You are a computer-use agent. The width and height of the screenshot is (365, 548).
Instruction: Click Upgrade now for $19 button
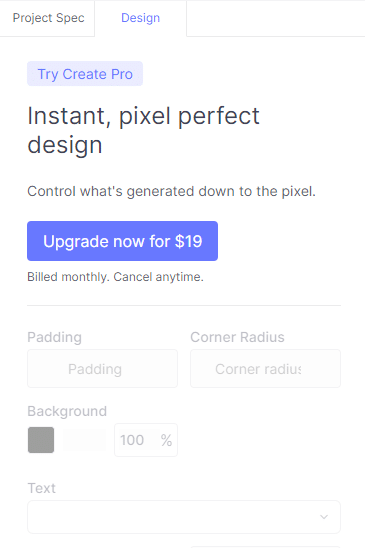(122, 241)
